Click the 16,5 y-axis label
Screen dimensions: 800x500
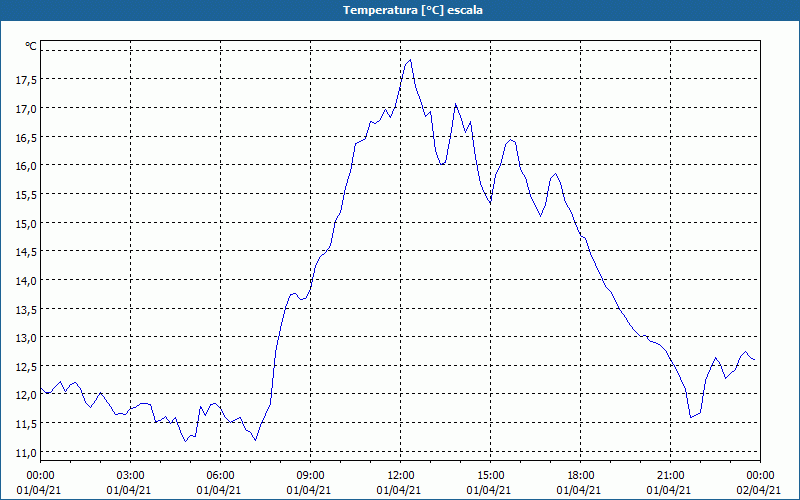tap(26, 138)
